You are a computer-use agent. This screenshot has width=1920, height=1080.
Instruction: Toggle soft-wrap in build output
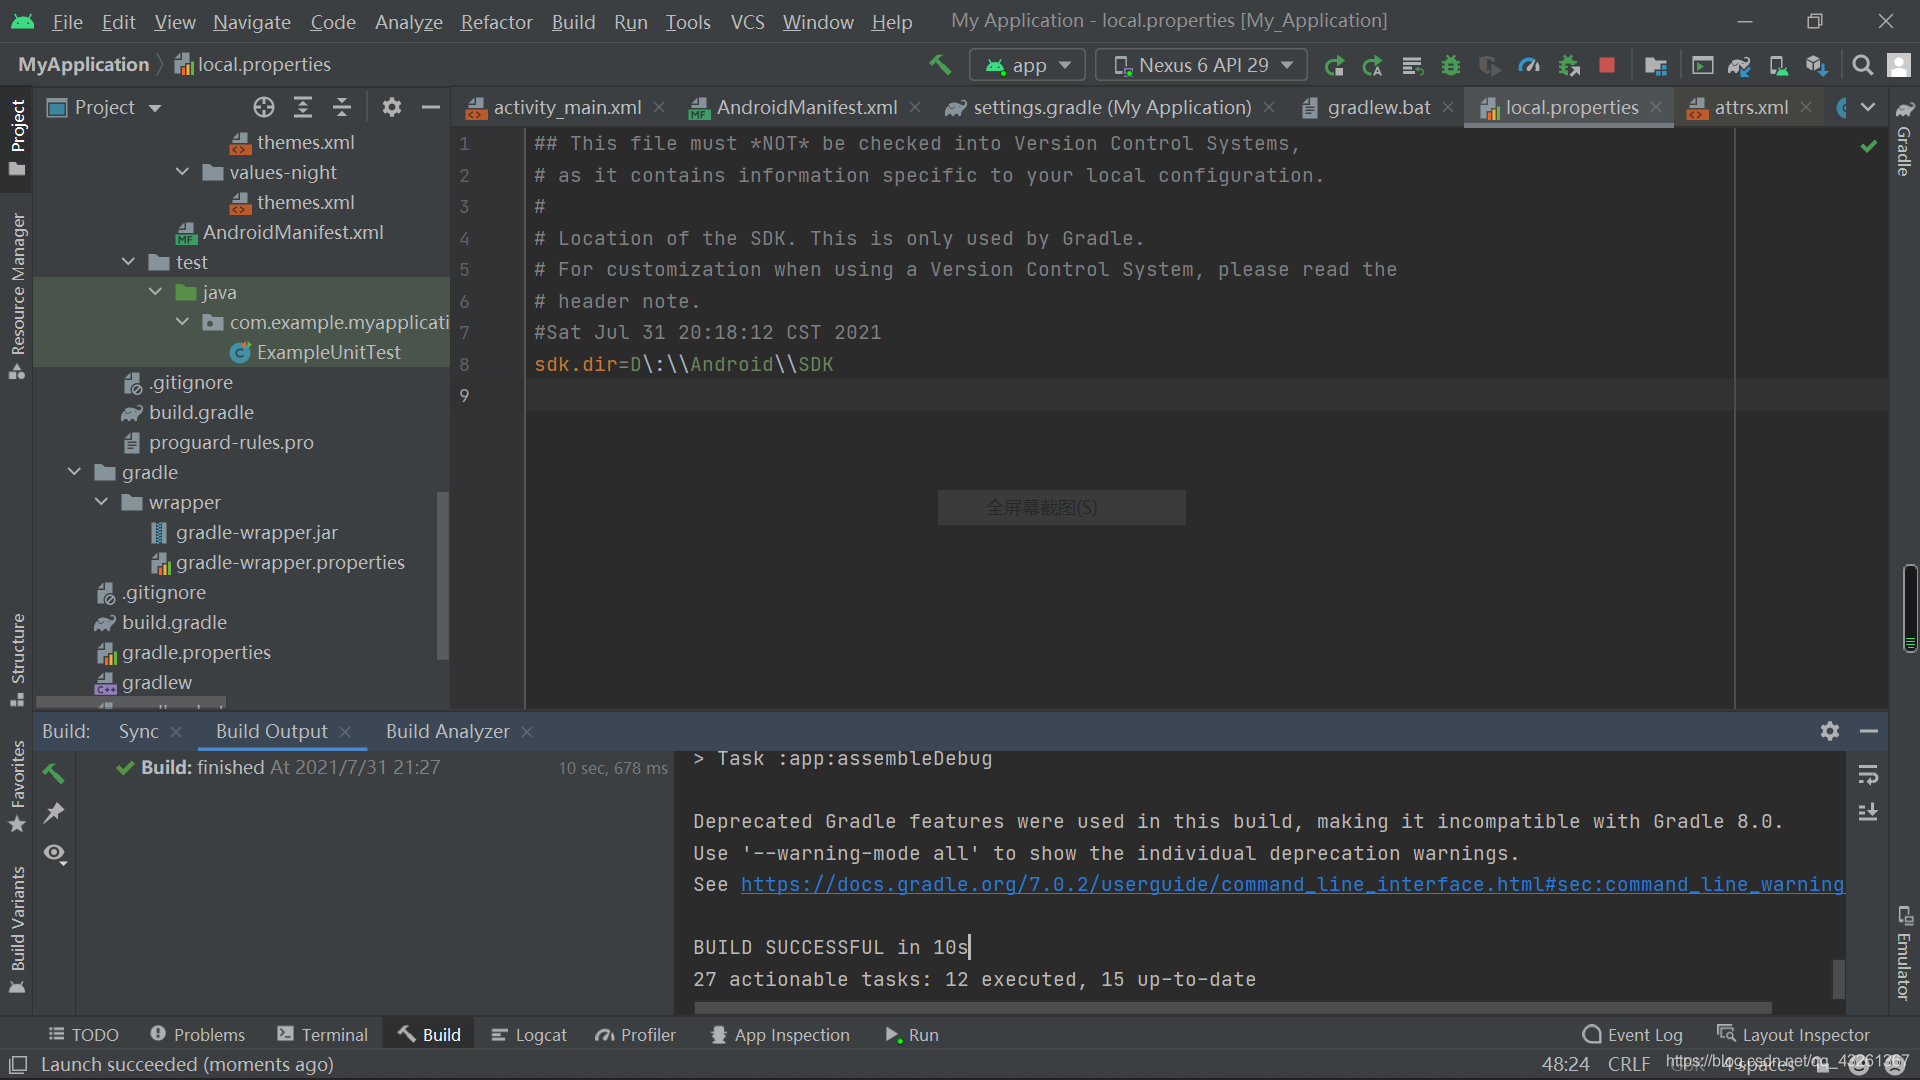pyautogui.click(x=1867, y=775)
